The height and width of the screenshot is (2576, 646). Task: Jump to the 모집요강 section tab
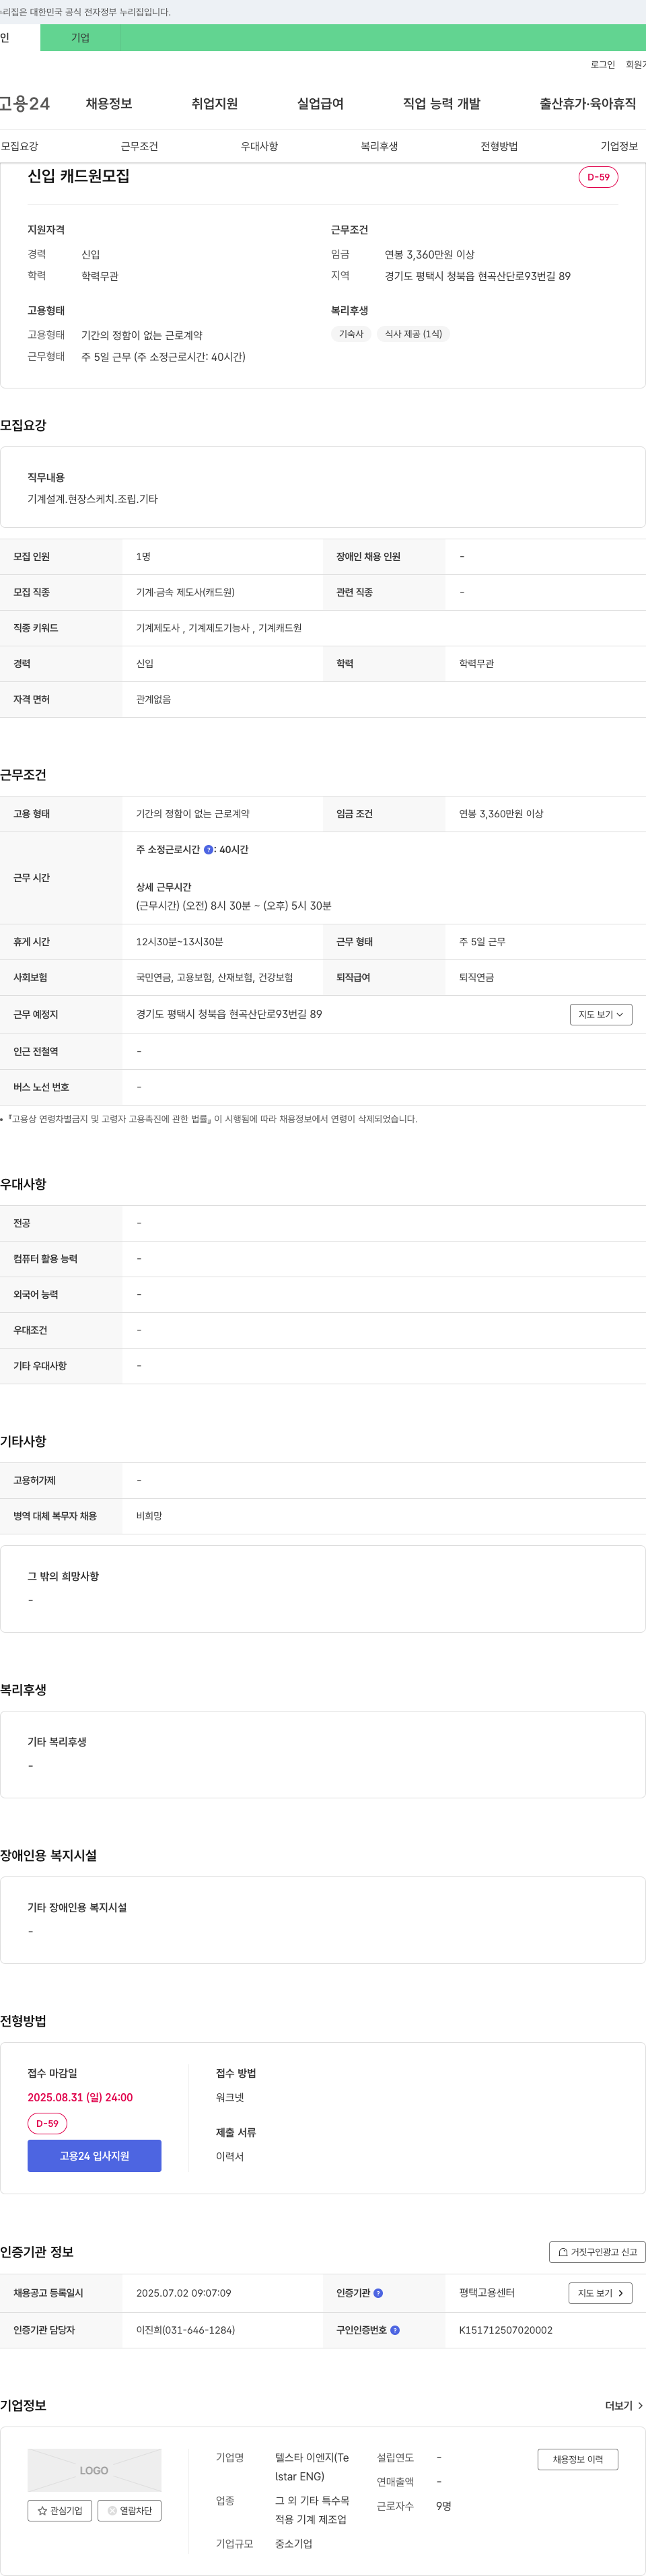click(20, 146)
